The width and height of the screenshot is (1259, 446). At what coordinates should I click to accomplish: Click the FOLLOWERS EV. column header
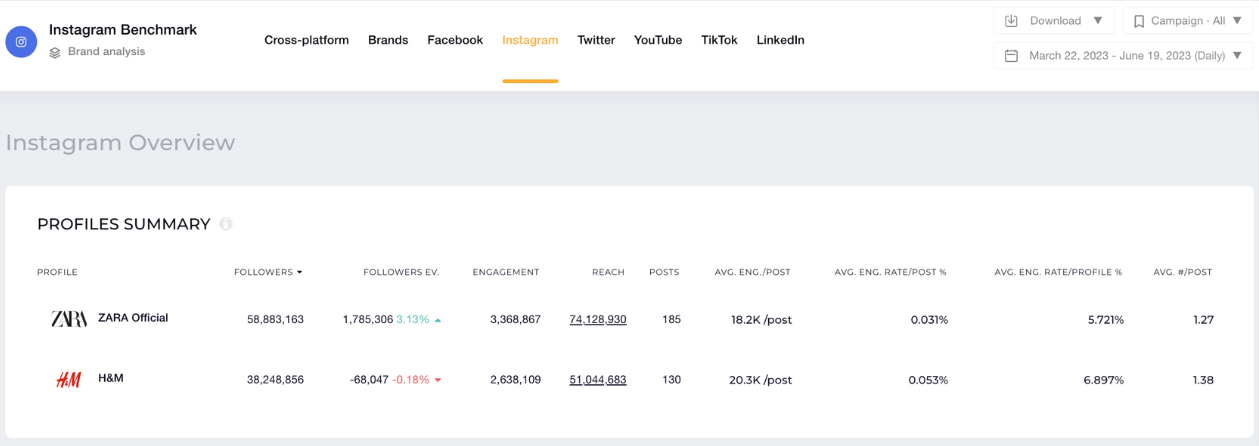click(401, 272)
